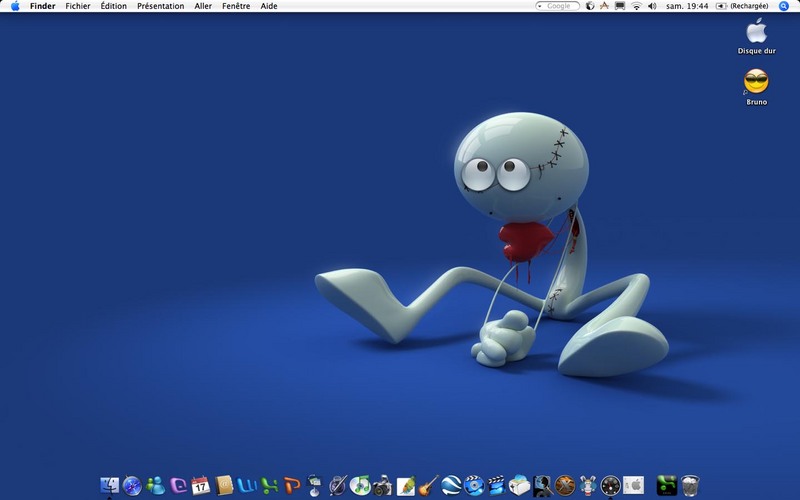Open the Bruno smiley desktop alias
Viewport: 800px width, 500px height.
[756, 87]
